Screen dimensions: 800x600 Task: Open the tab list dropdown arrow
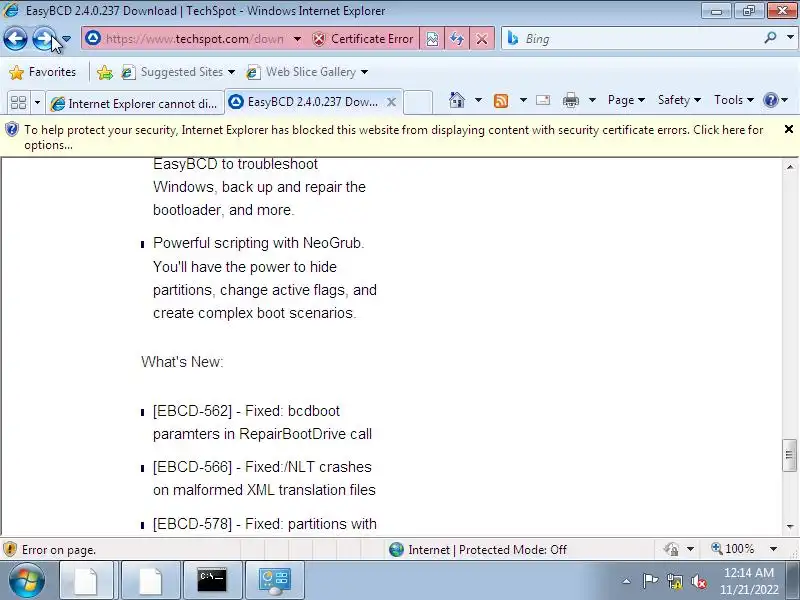click(37, 103)
